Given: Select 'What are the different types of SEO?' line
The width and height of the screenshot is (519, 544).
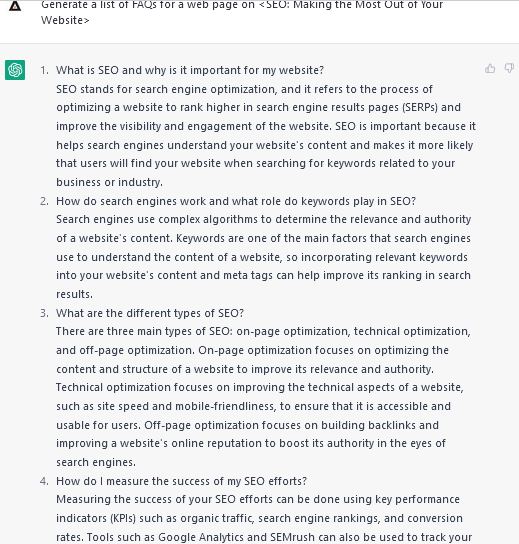Looking at the screenshot, I should pyautogui.click(x=150, y=313).
